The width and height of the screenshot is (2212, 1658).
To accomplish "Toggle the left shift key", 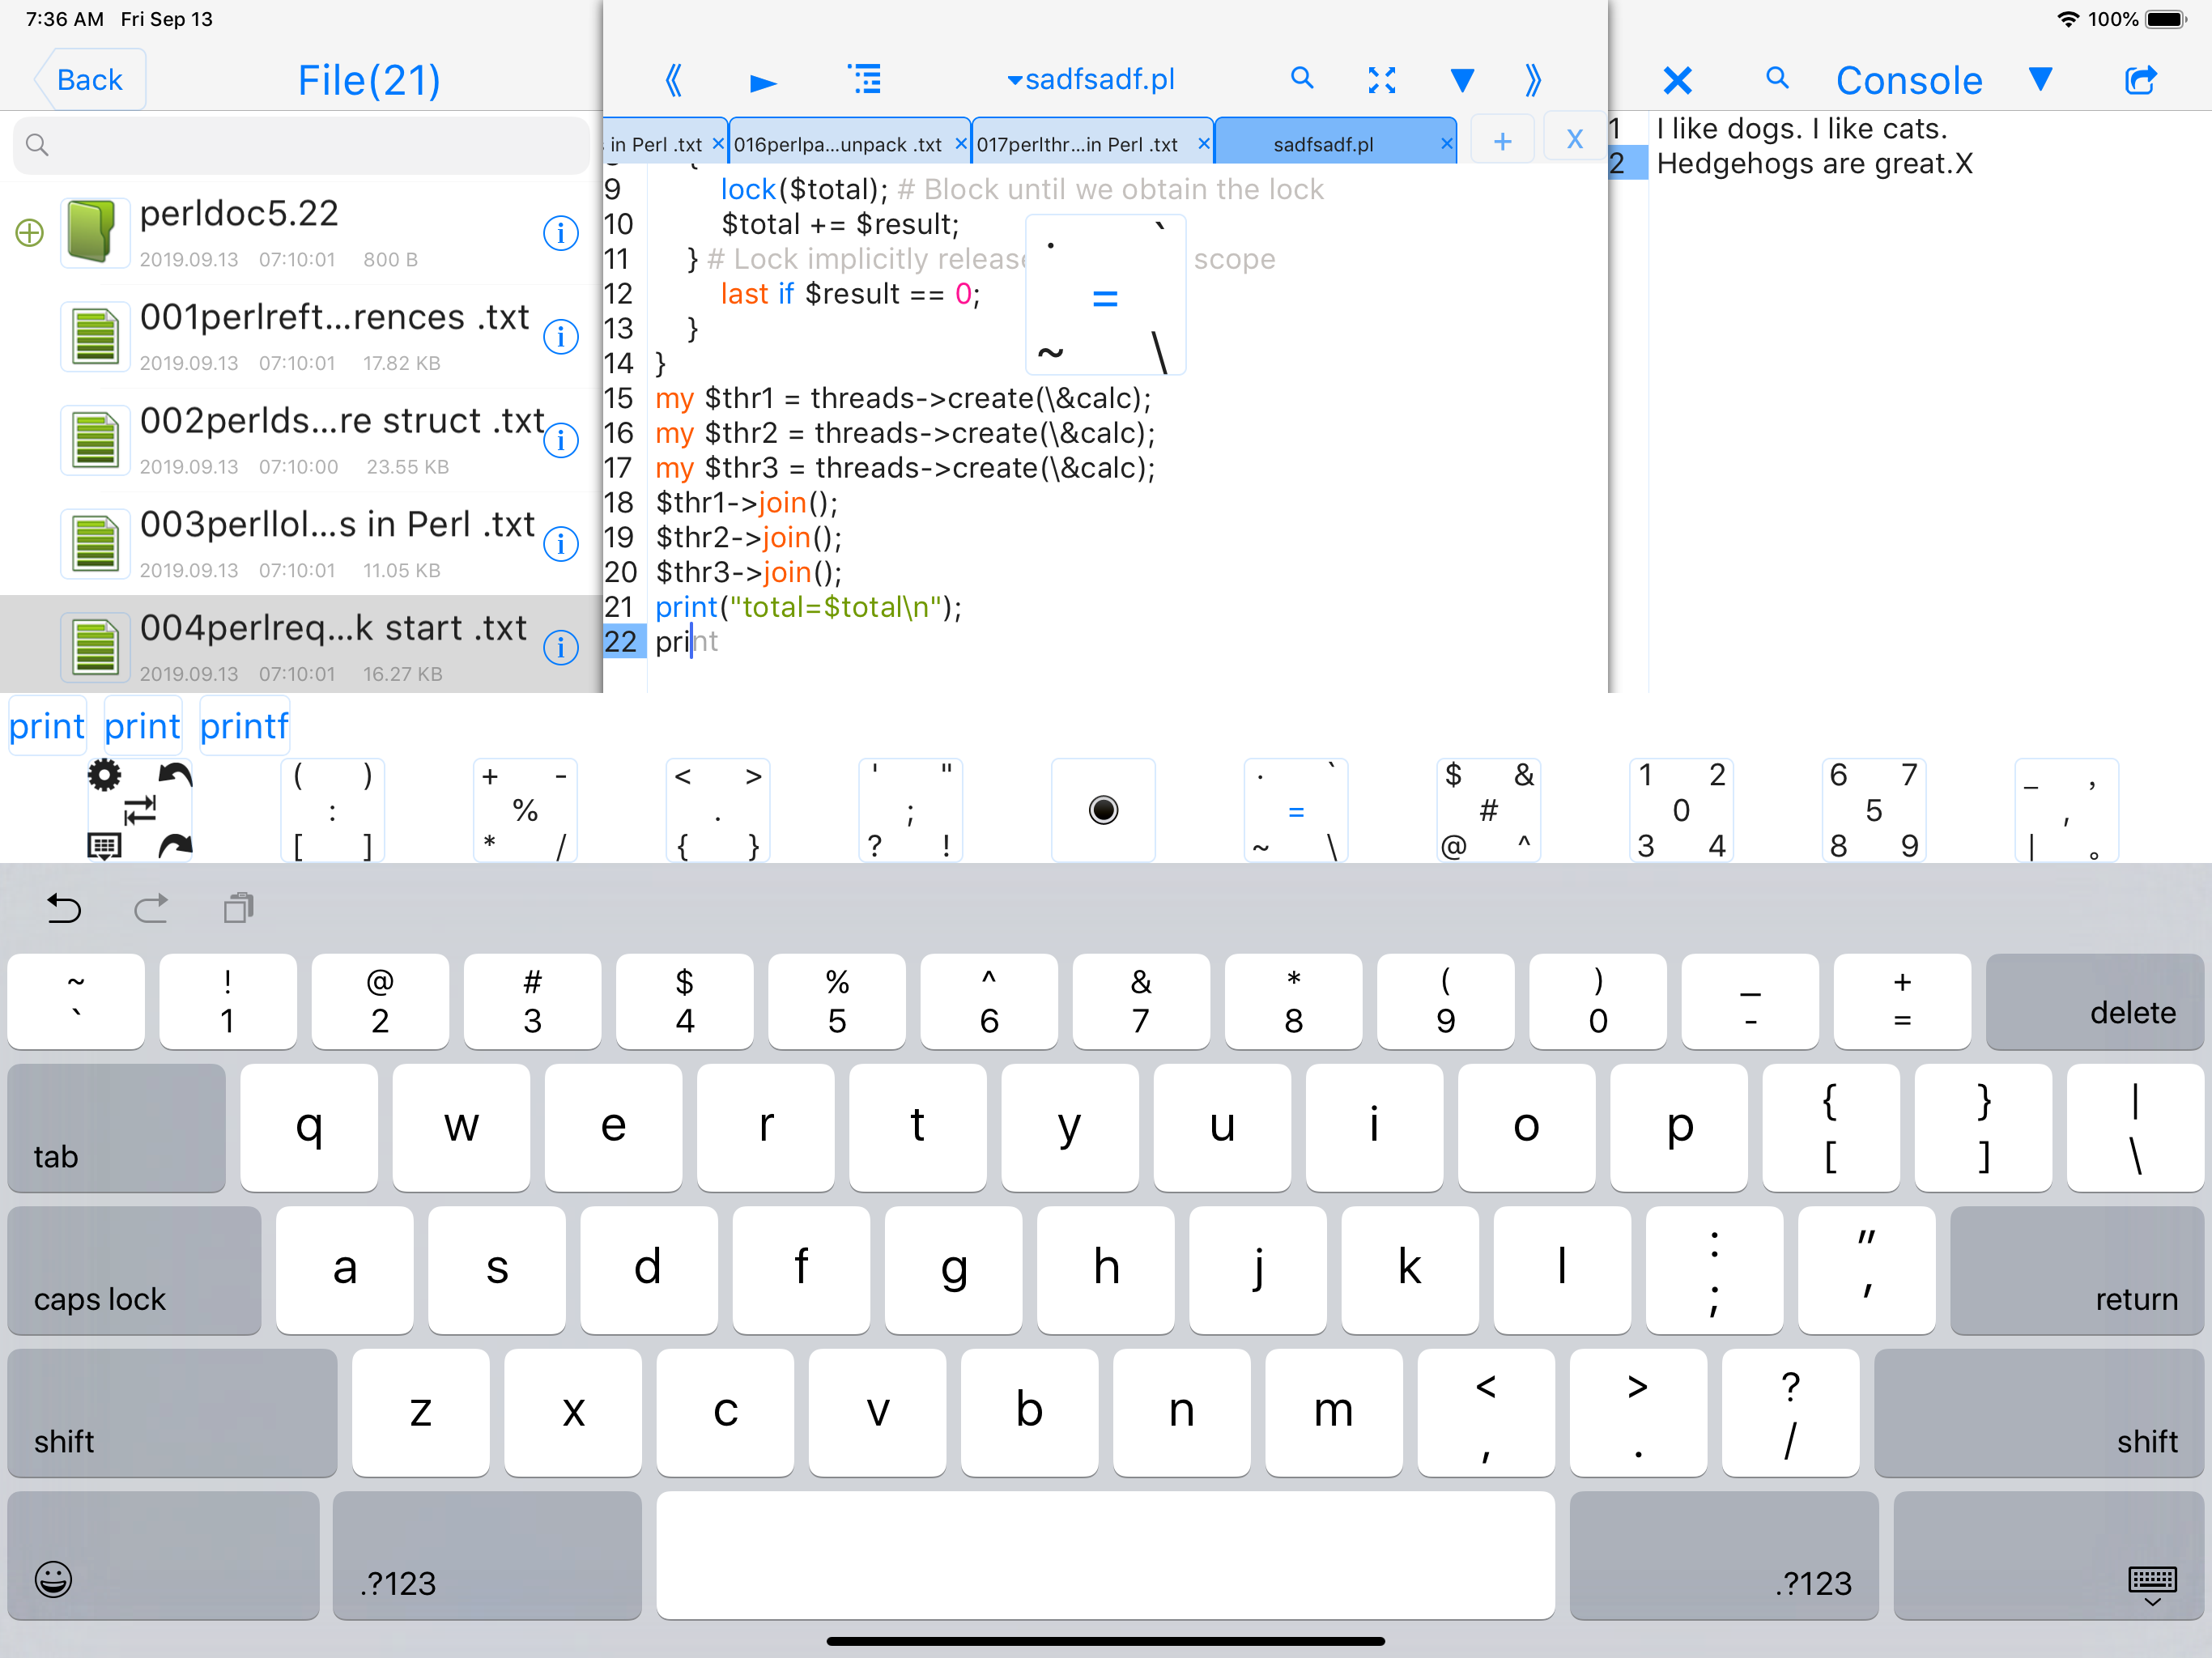I will [172, 1413].
